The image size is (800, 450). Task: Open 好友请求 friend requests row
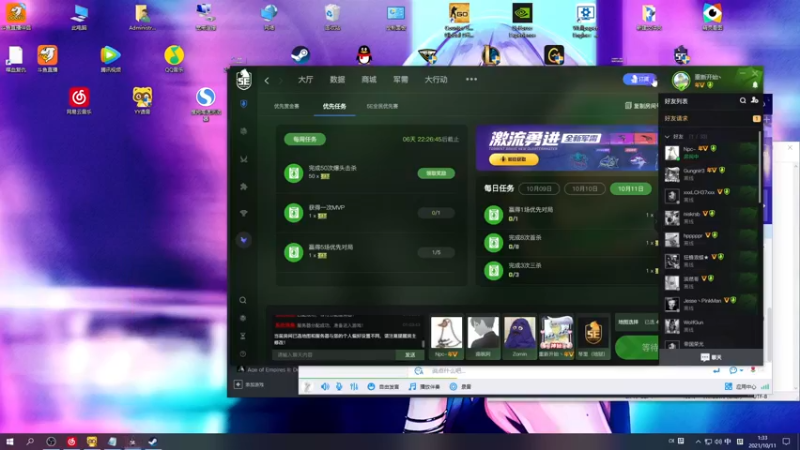tap(711, 118)
